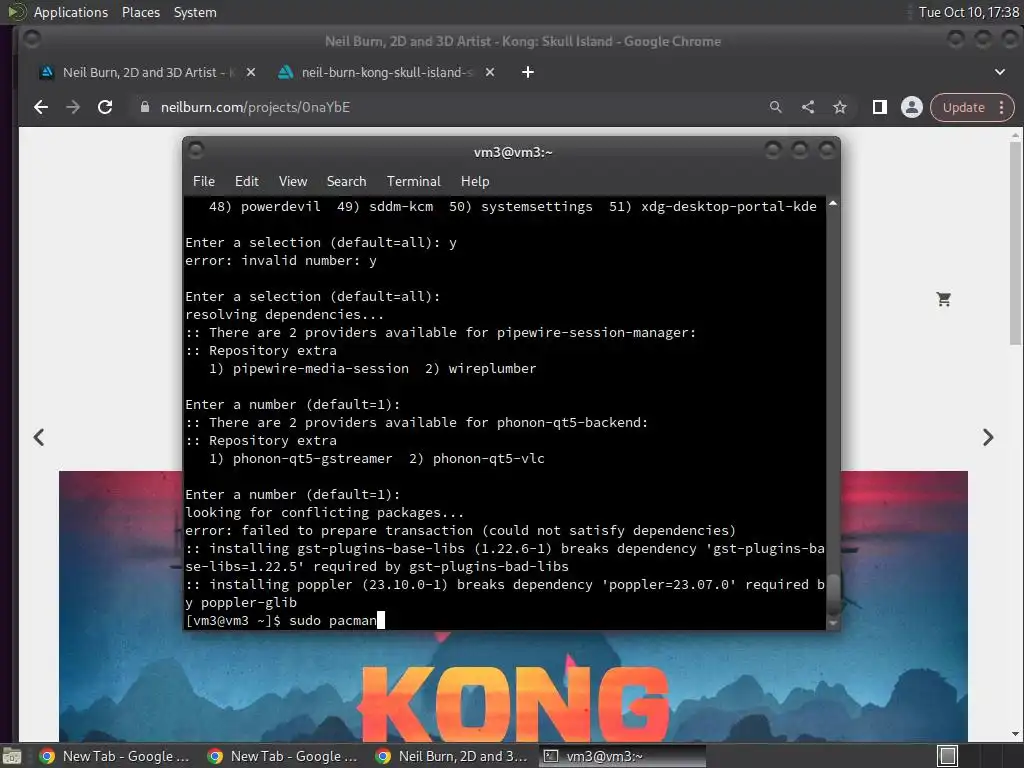Click Chrome forward navigation arrow
This screenshot has width=1024, height=768.
click(72, 107)
